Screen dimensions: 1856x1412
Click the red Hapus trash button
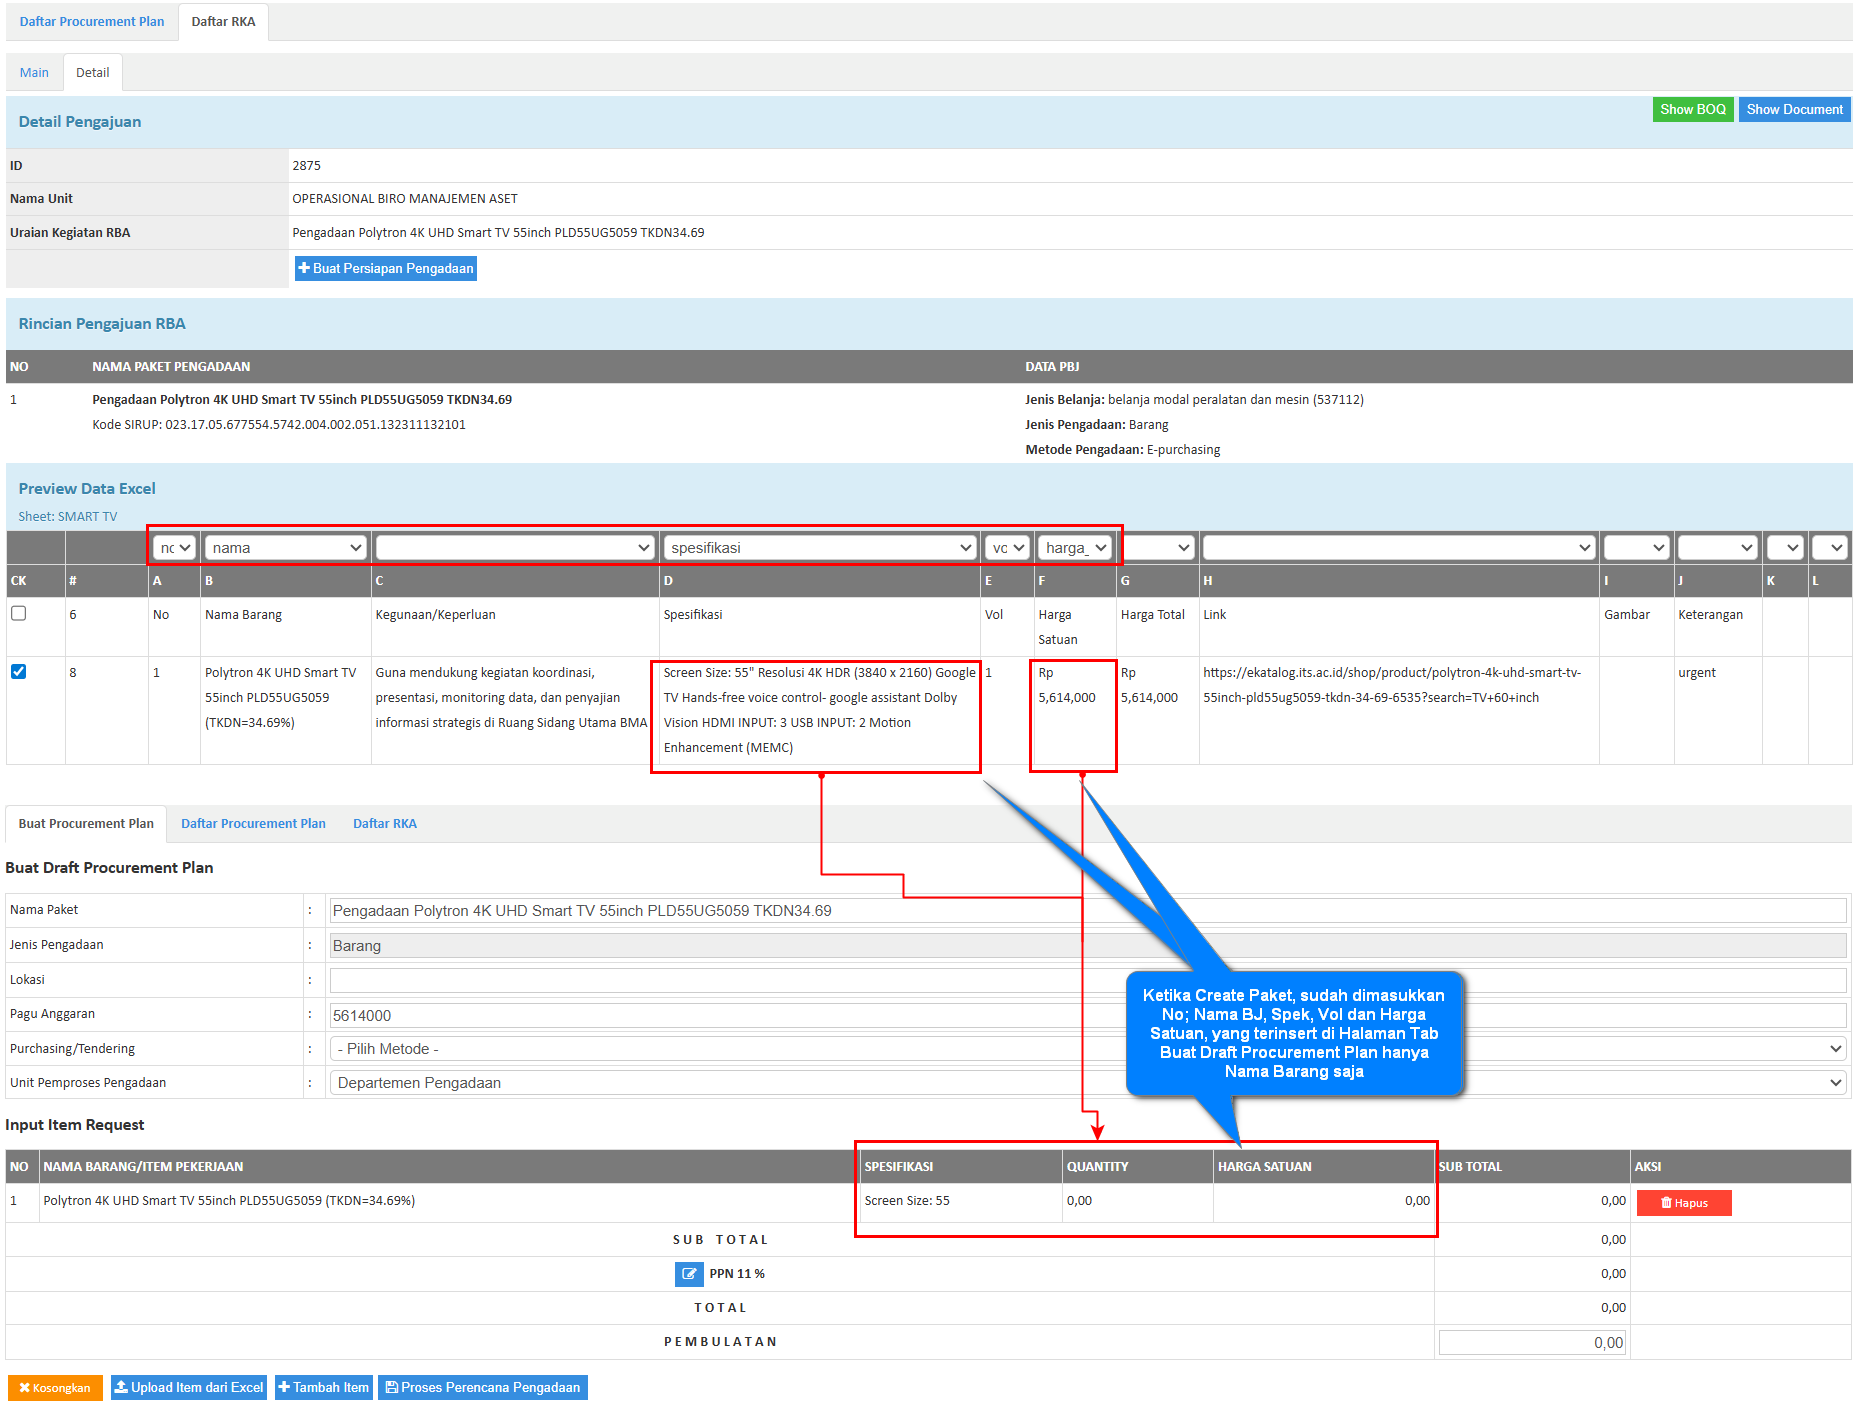pos(1683,1203)
